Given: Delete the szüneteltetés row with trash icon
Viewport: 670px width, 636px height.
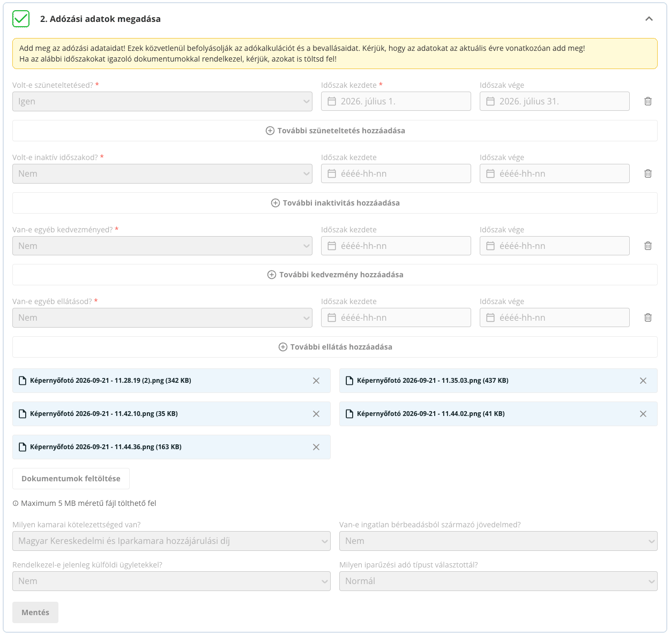Looking at the screenshot, I should [648, 101].
